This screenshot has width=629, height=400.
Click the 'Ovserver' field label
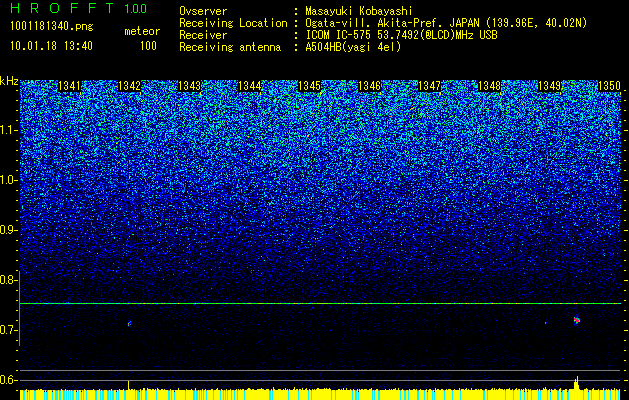click(x=203, y=11)
